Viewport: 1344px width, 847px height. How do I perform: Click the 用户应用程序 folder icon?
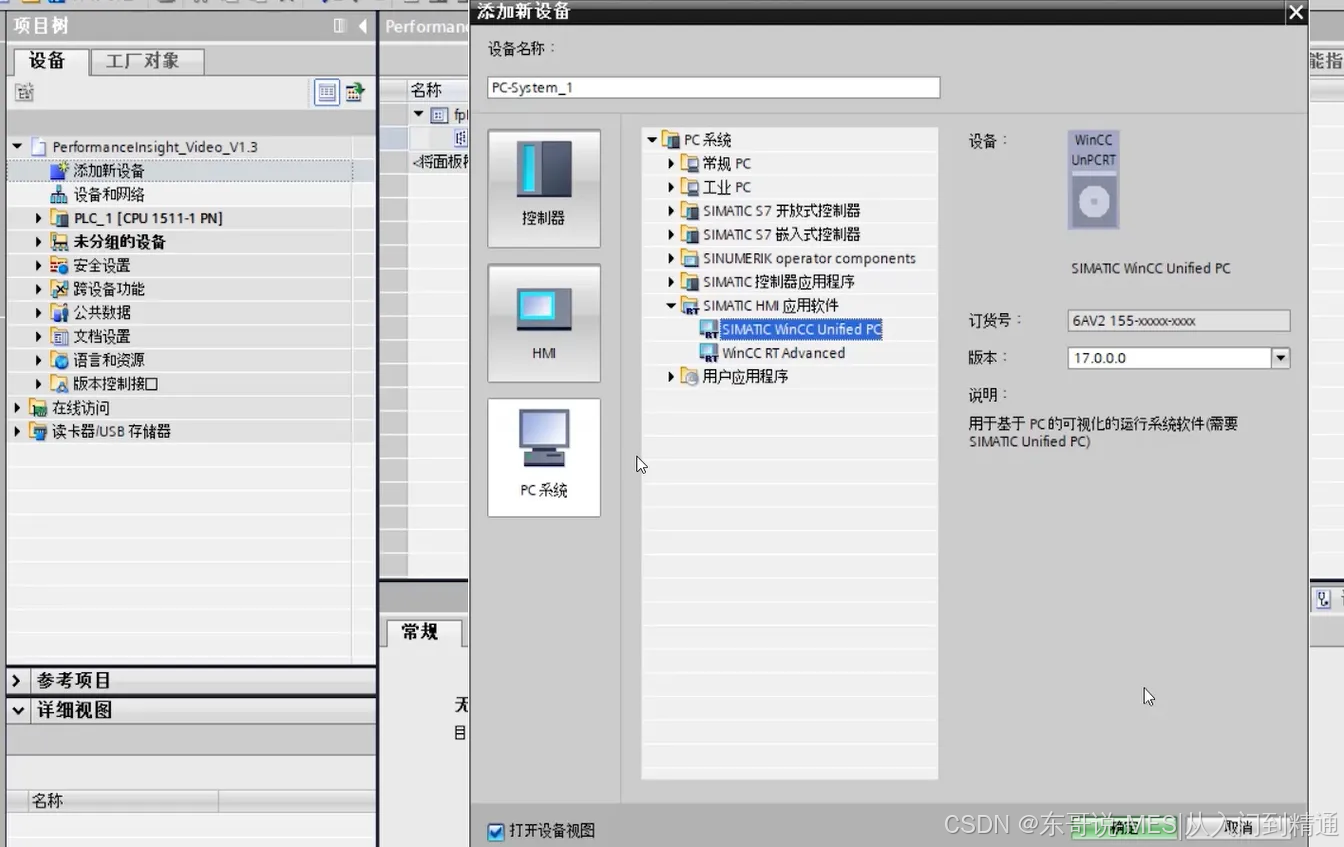(x=690, y=377)
